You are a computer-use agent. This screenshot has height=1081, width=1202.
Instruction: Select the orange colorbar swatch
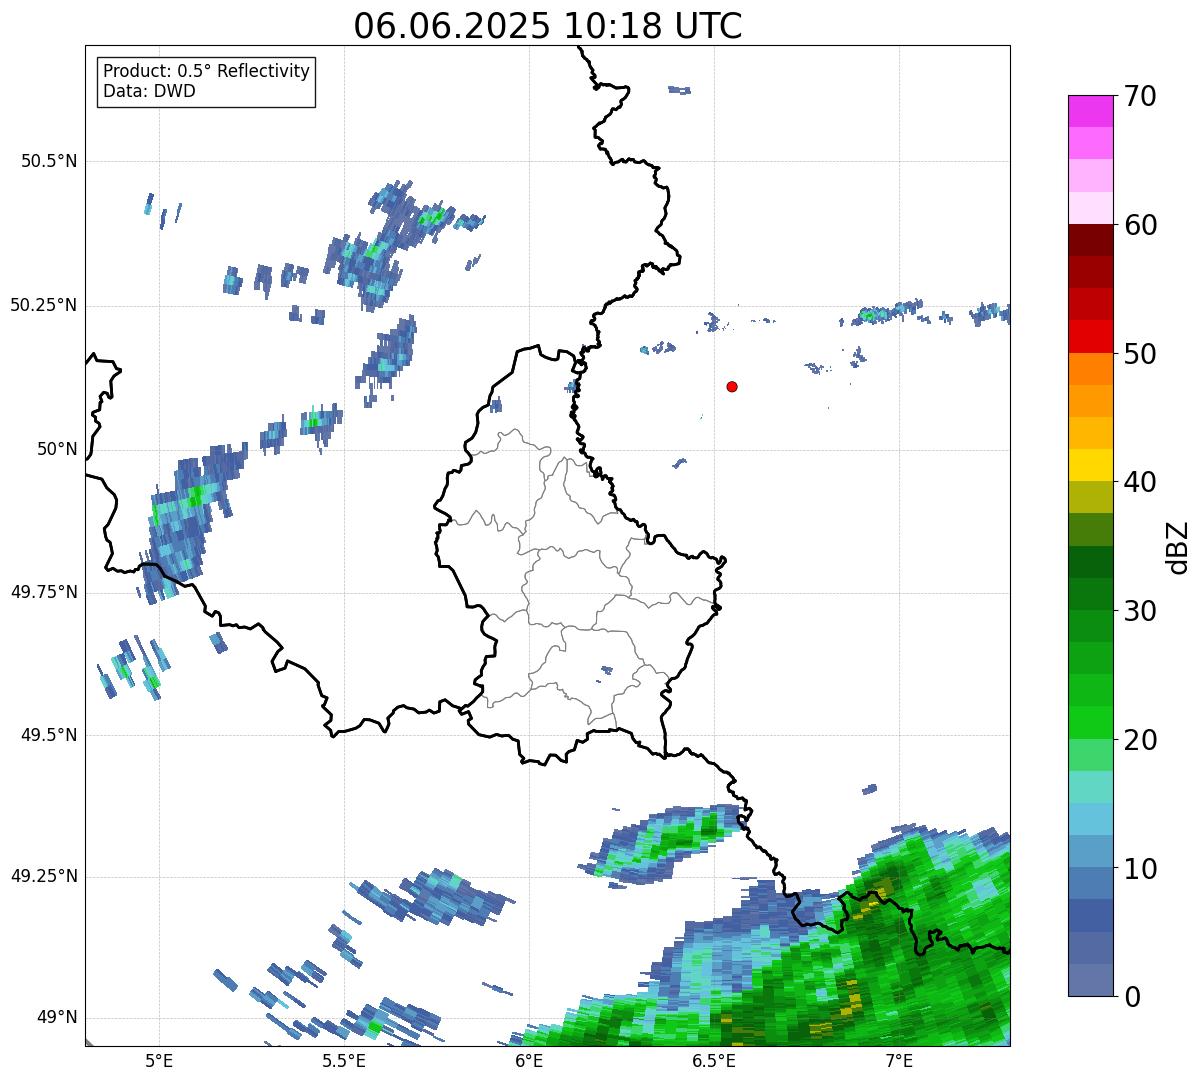1090,368
